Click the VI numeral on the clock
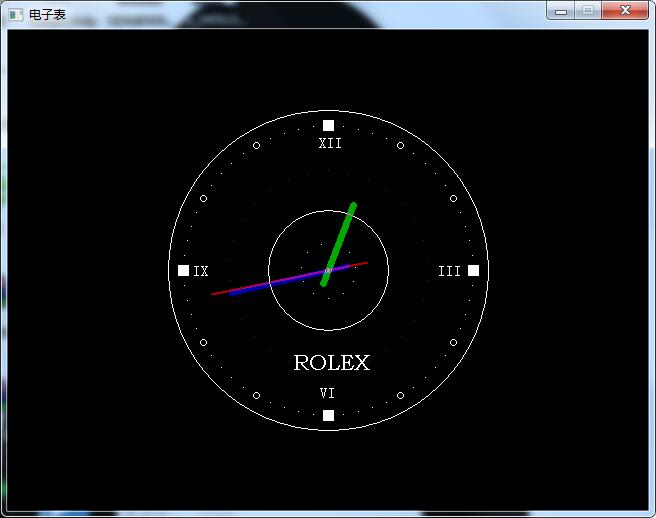656x518 pixels. pyautogui.click(x=327, y=393)
